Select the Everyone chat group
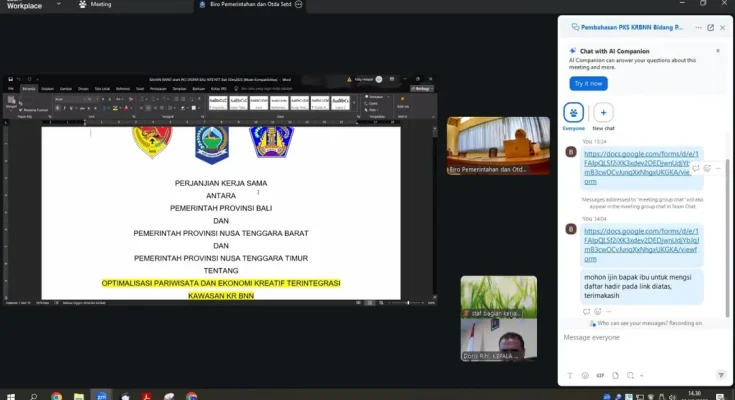735x400 pixels. tap(574, 113)
